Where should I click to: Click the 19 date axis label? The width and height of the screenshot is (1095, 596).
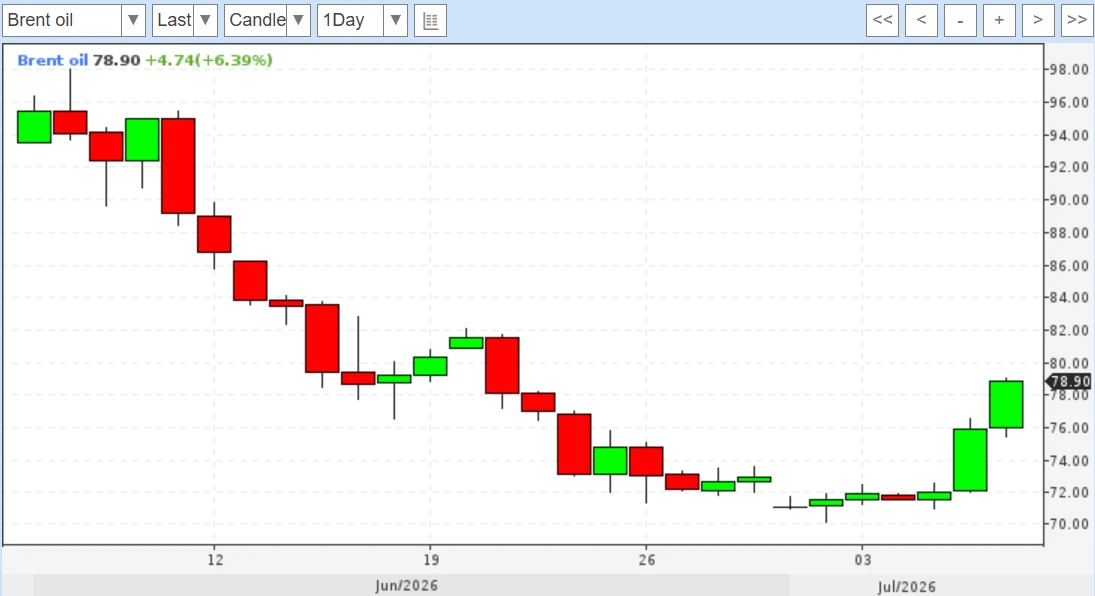(x=431, y=560)
